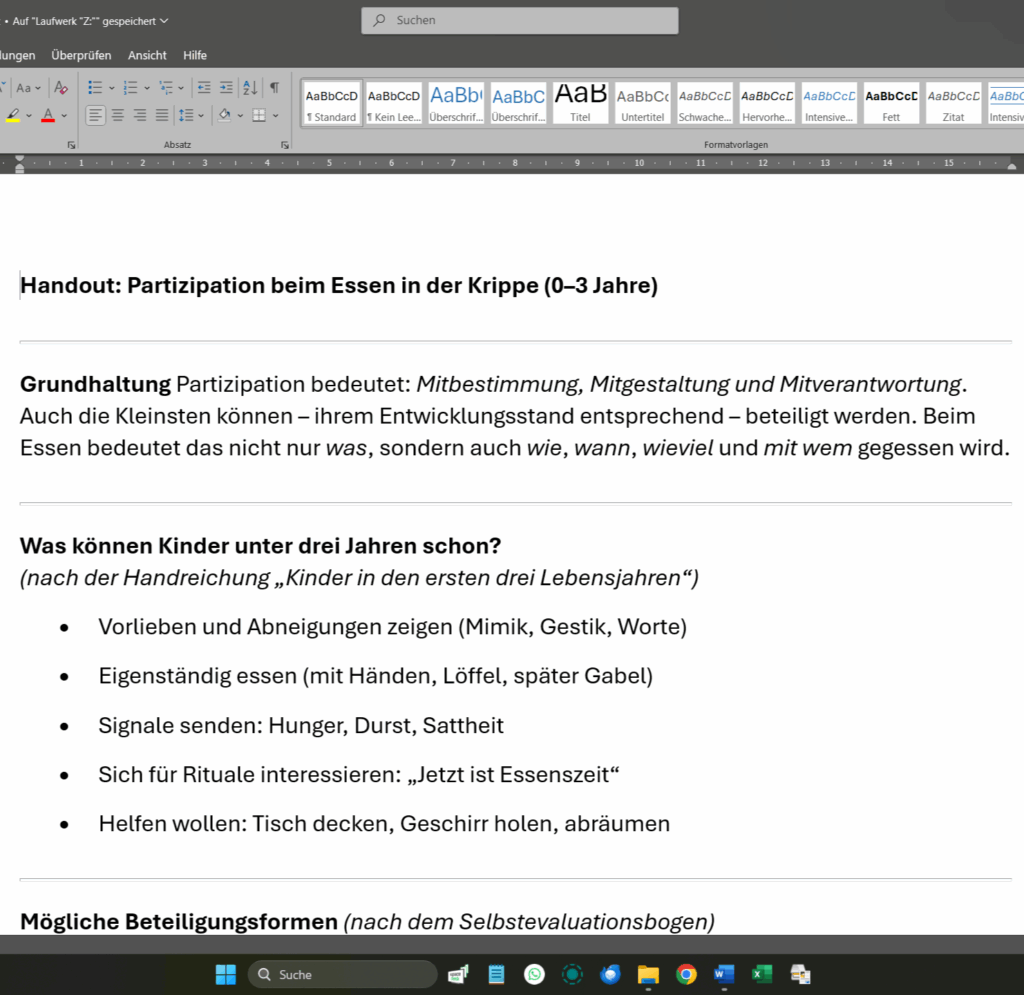
Task: Expand multilevel list dropdown arrow
Action: coord(181,88)
